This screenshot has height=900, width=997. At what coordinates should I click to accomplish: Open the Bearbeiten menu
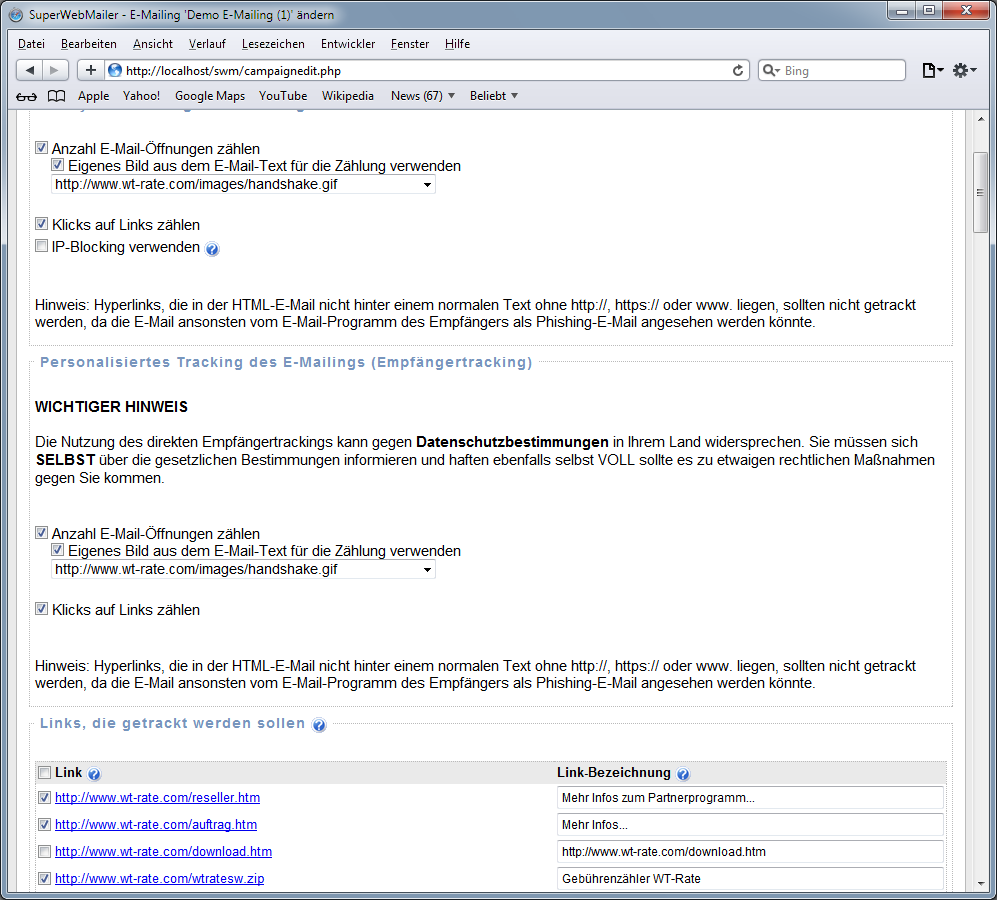pyautogui.click(x=88, y=44)
